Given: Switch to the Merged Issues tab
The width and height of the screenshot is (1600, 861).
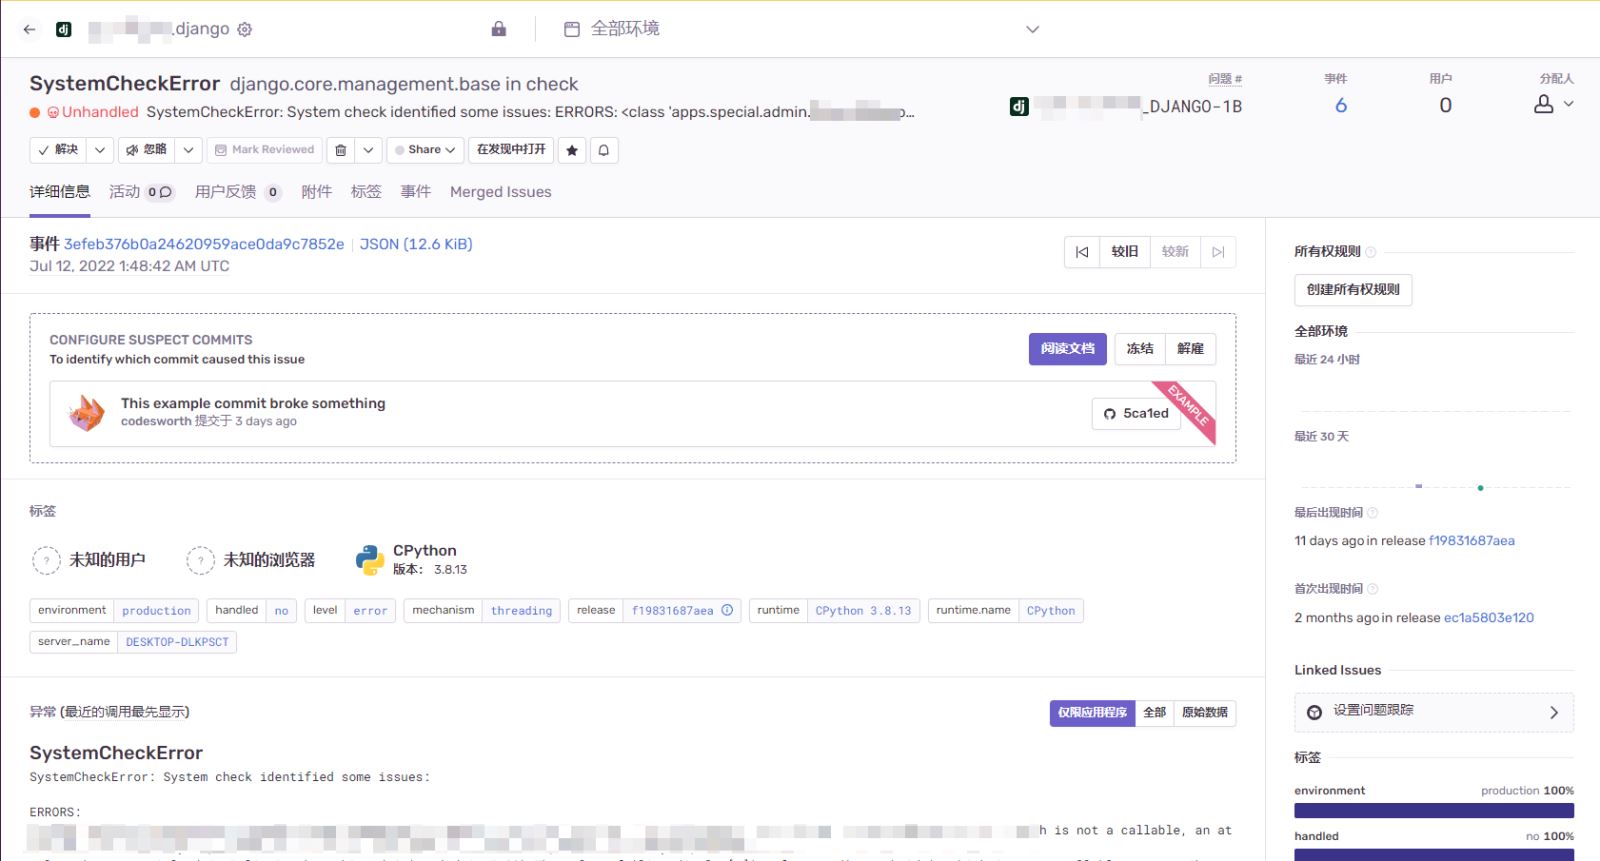Looking at the screenshot, I should 500,192.
